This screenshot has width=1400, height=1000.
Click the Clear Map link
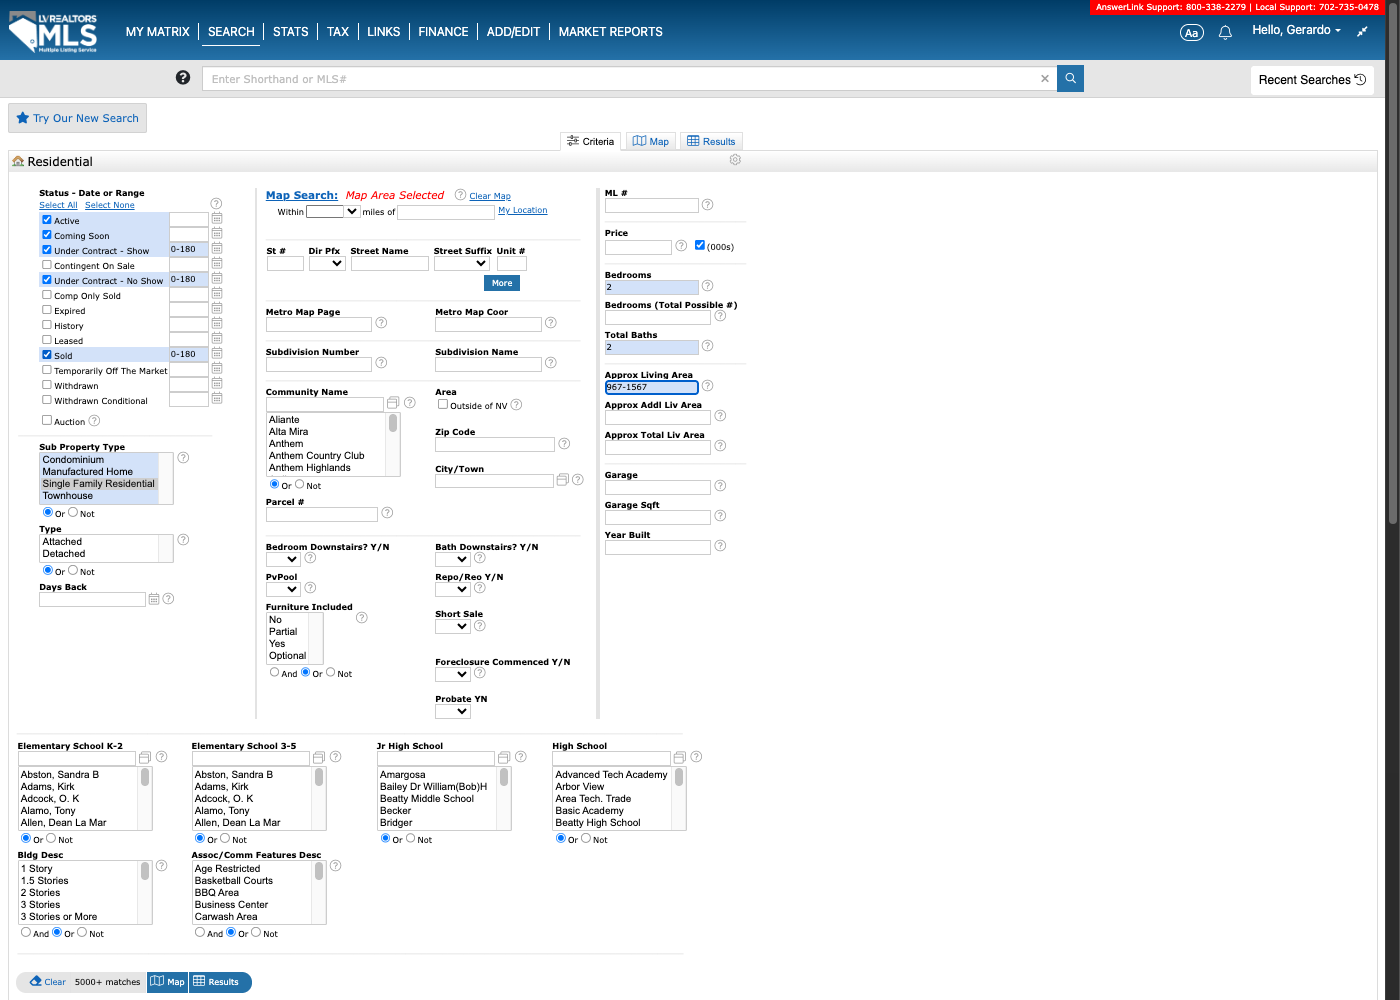pyautogui.click(x=490, y=196)
